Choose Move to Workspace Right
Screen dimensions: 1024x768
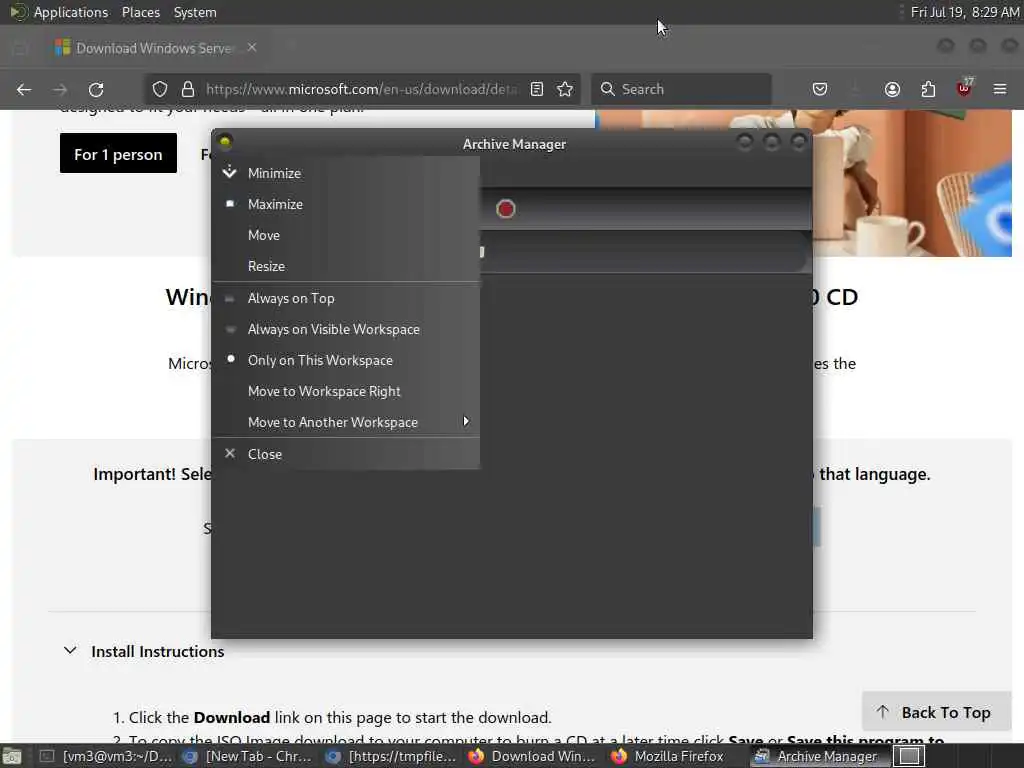coord(346,391)
